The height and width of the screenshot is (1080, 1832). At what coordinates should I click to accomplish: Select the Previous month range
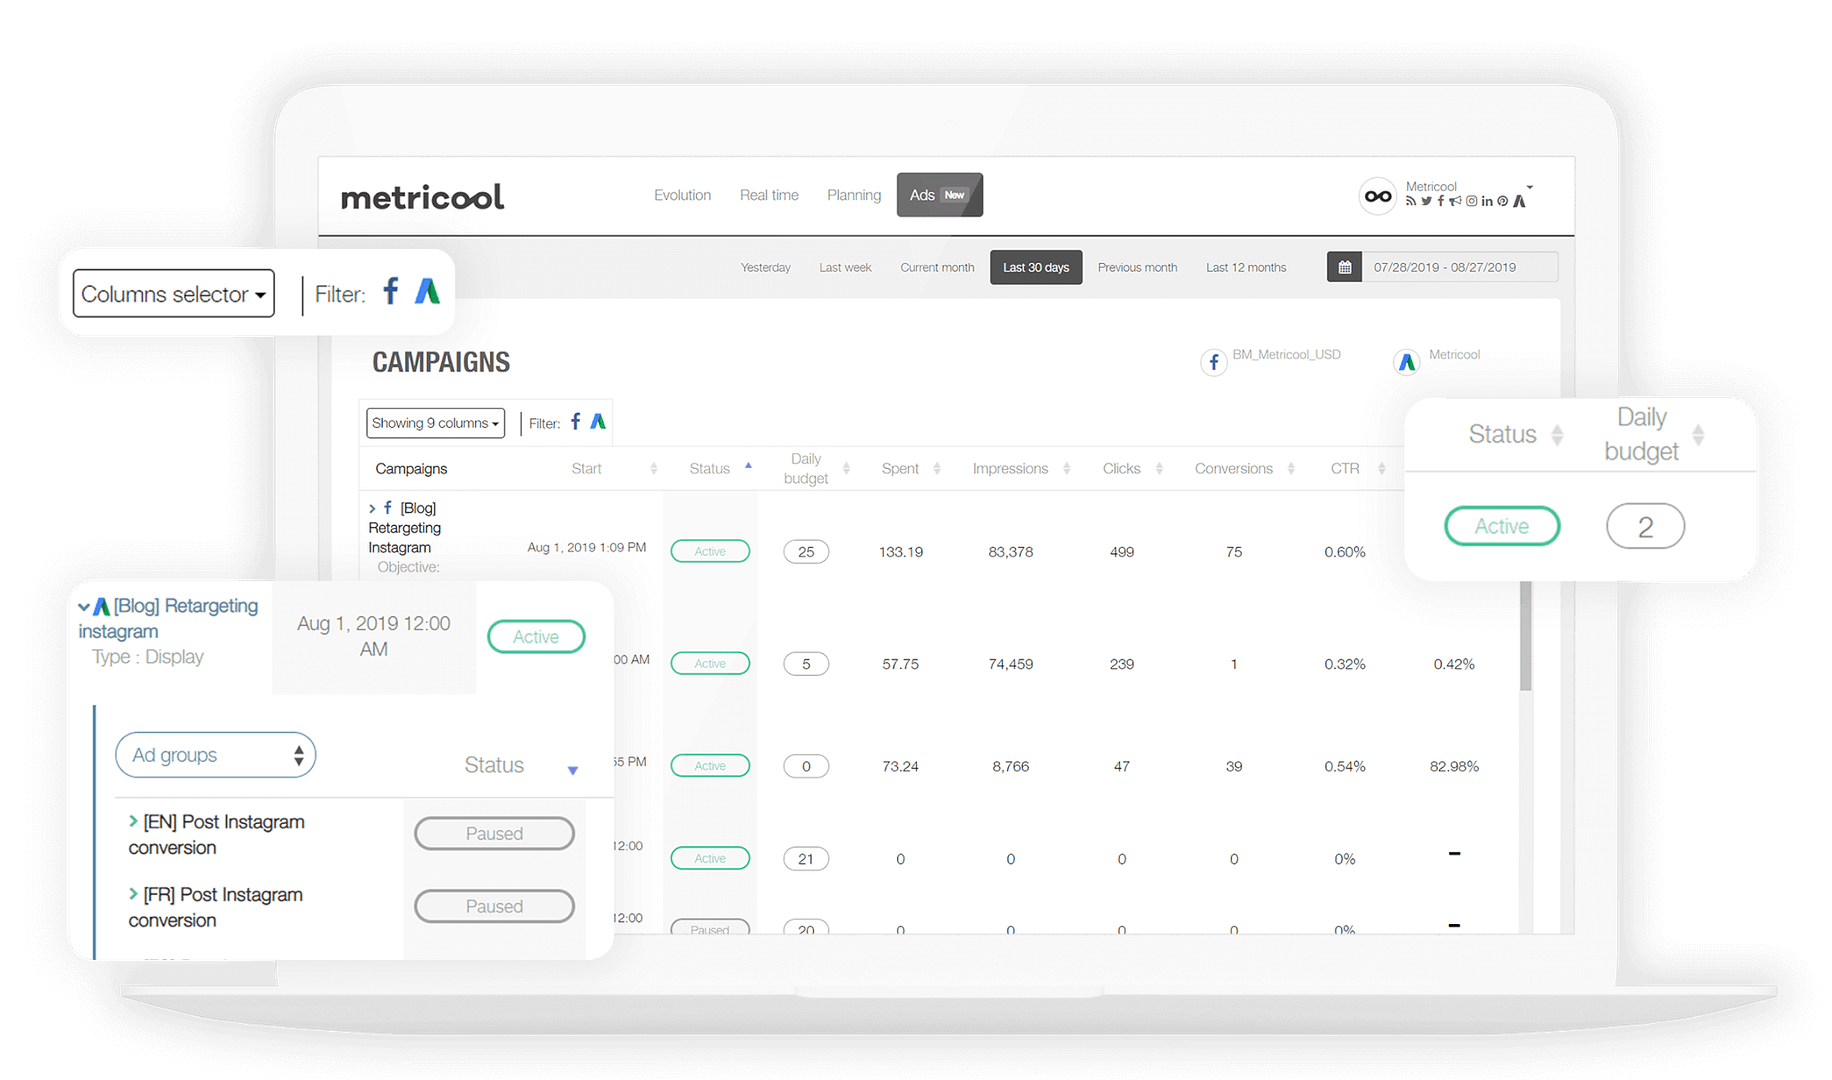point(1137,267)
